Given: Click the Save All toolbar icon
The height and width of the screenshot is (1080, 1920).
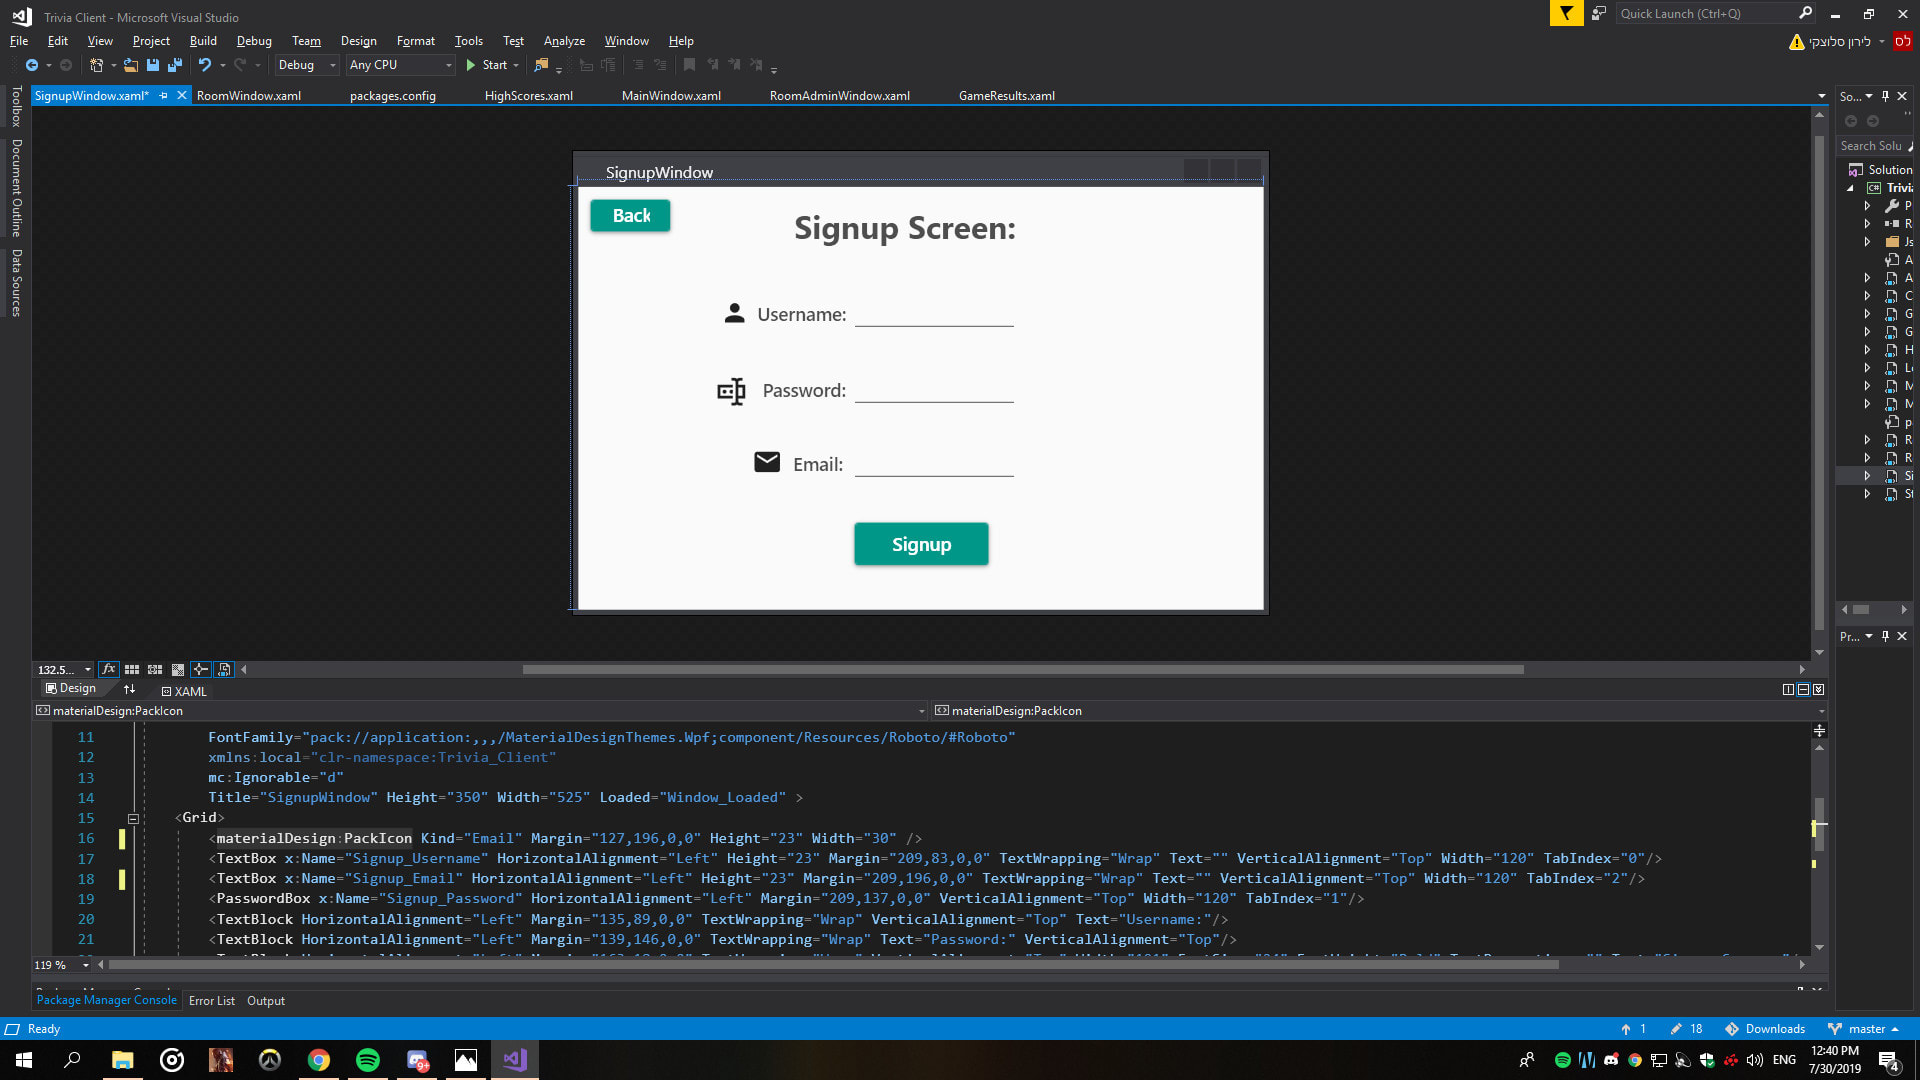Looking at the screenshot, I should [174, 65].
